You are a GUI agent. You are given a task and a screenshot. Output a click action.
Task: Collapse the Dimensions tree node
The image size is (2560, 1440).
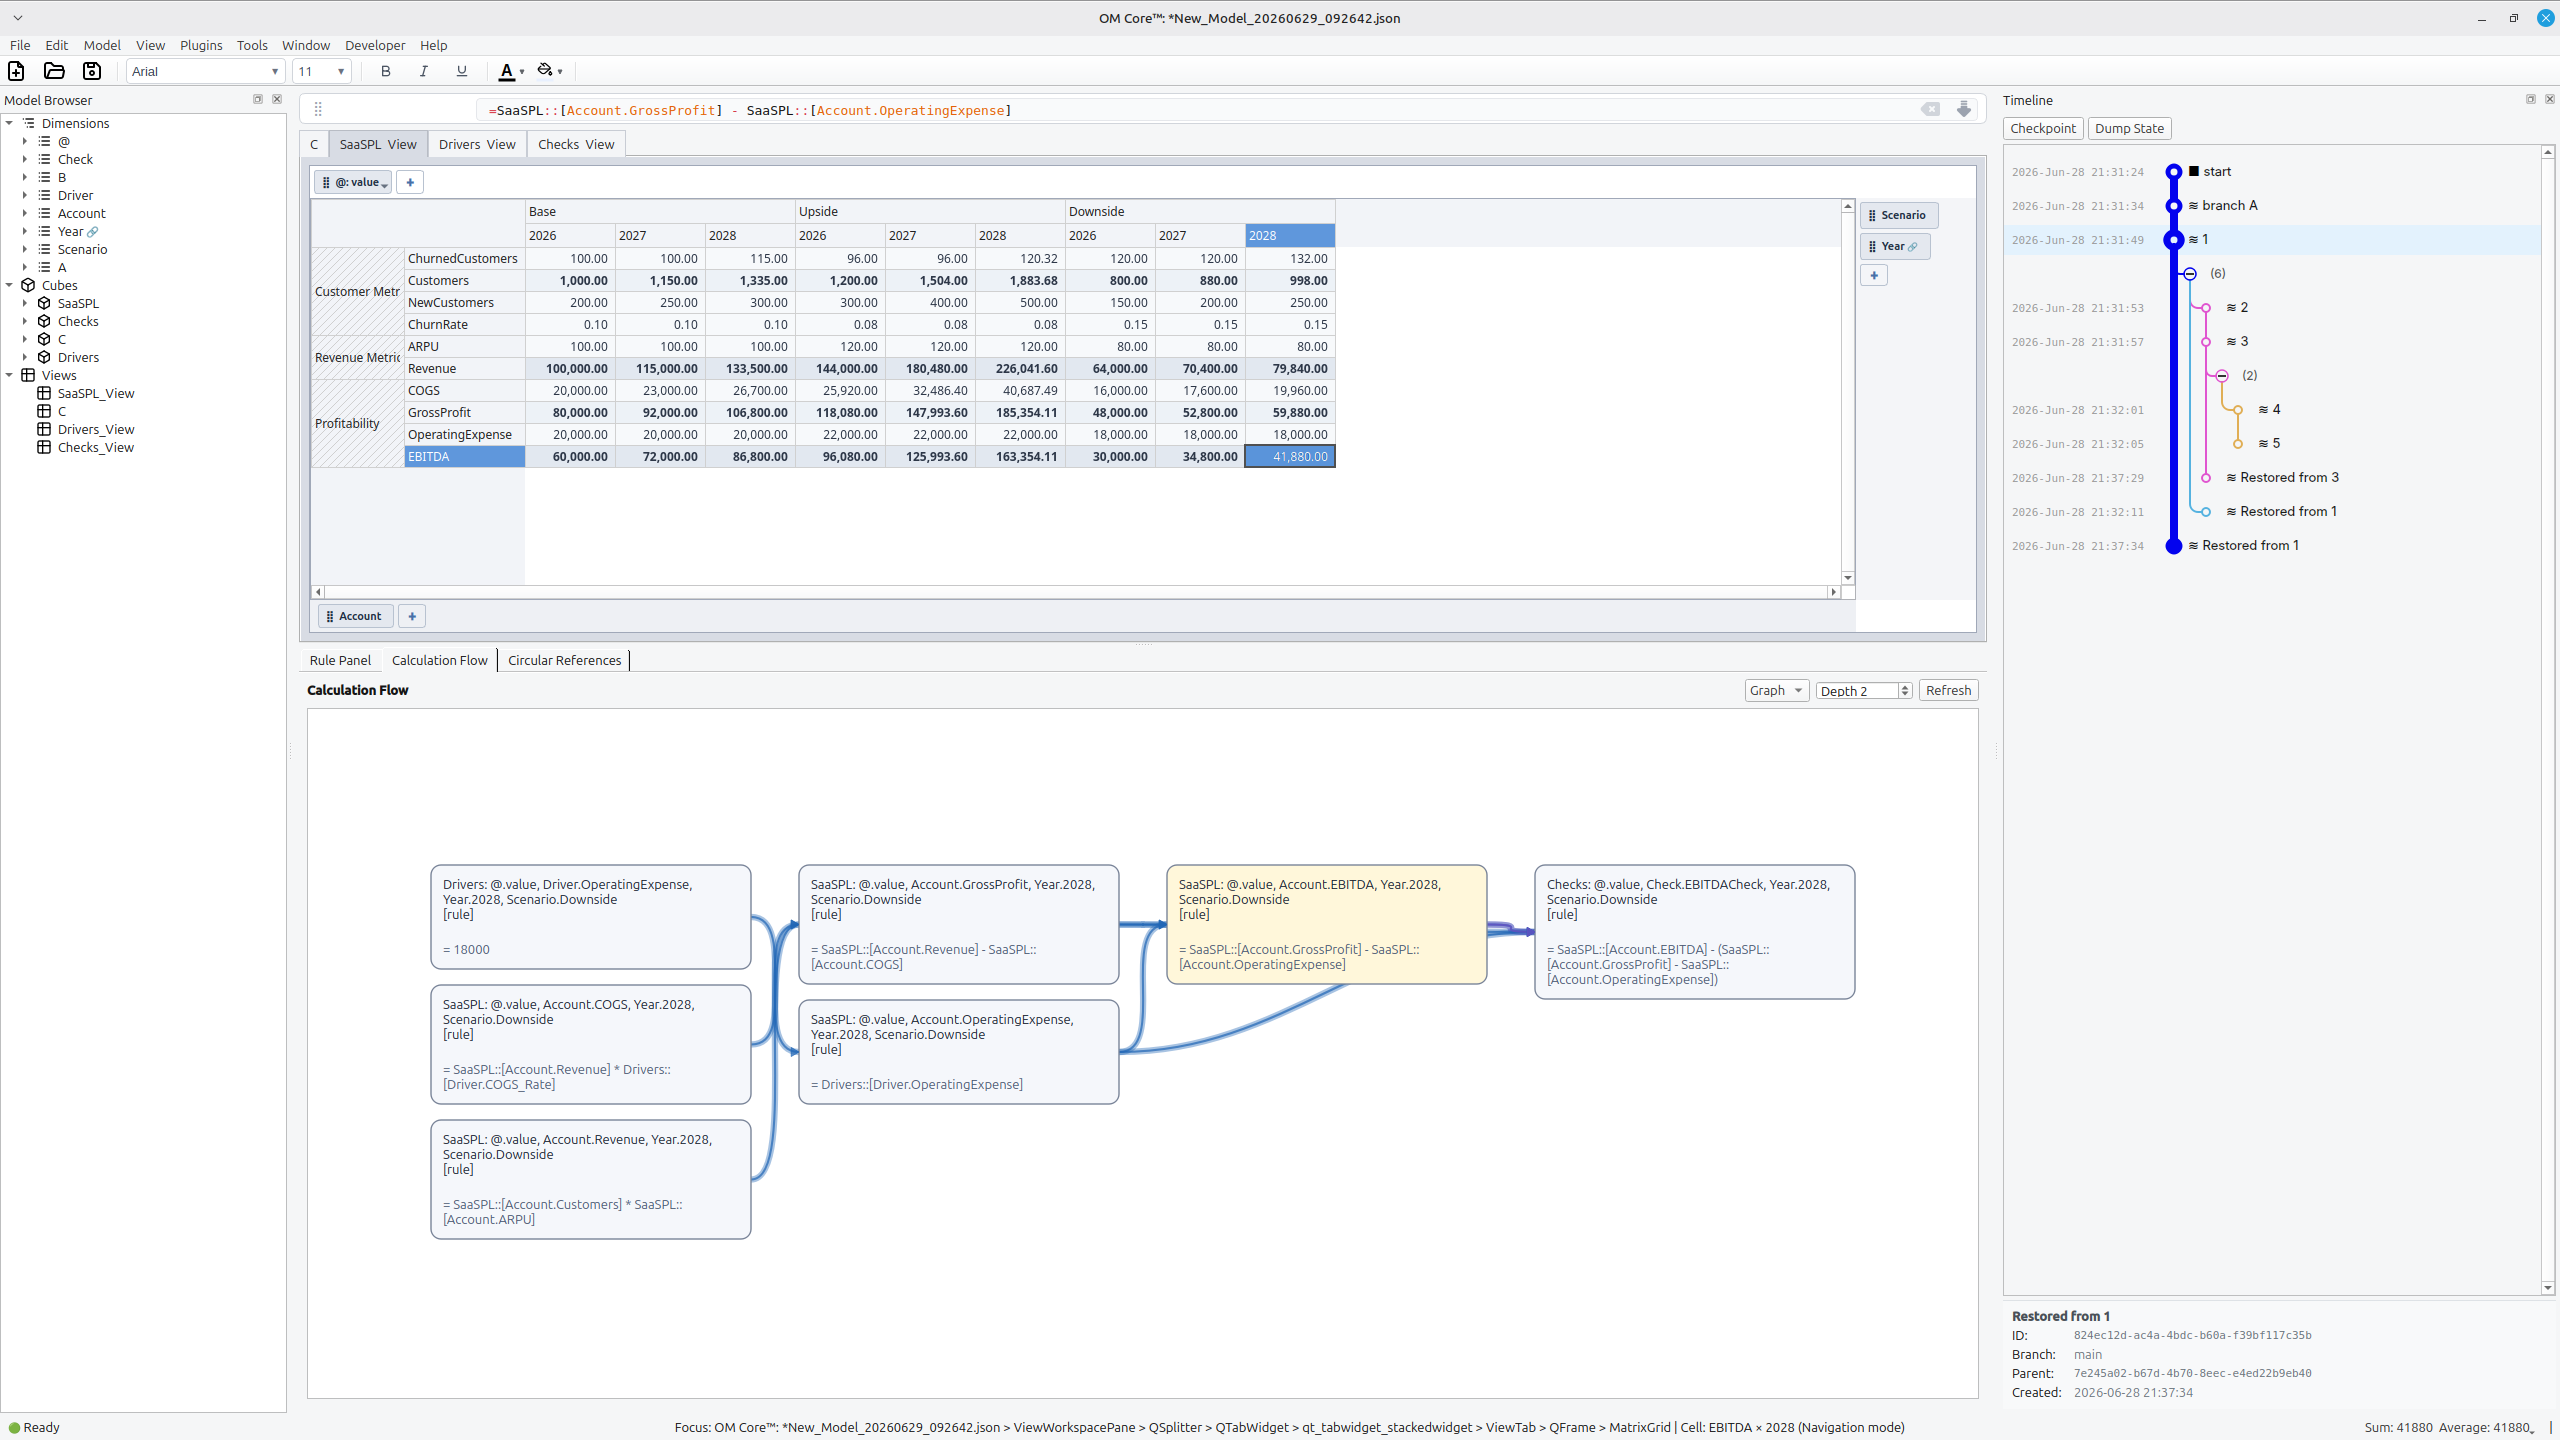tap(10, 123)
